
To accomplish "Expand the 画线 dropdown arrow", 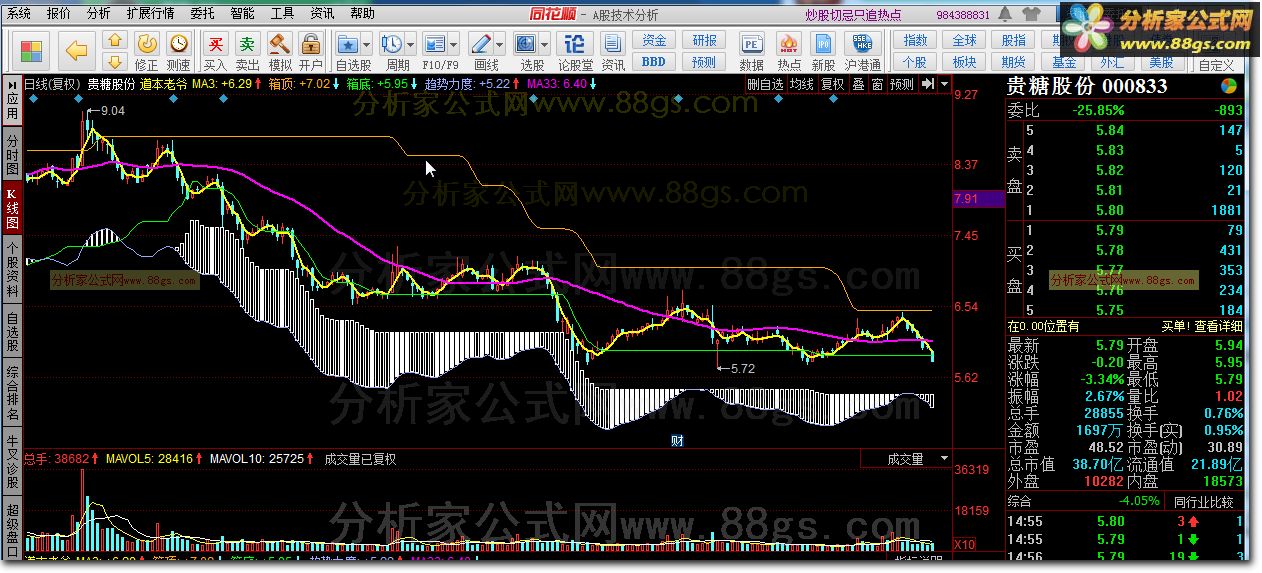I will 500,45.
